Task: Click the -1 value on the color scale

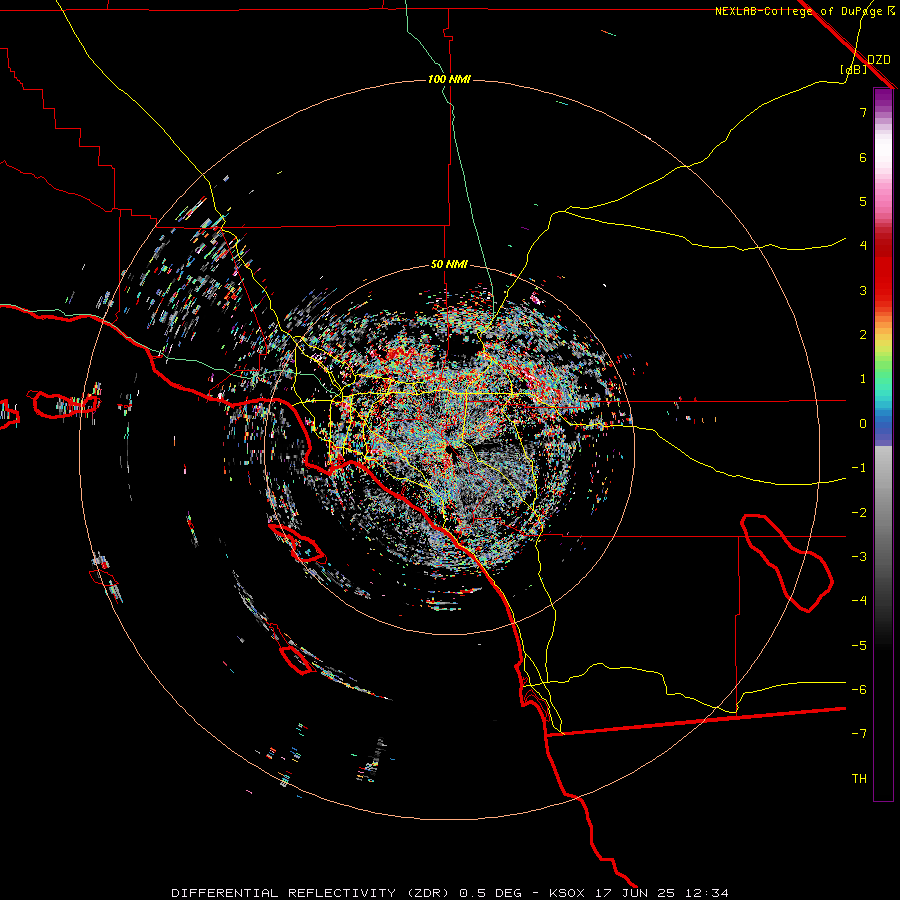Action: pyautogui.click(x=859, y=468)
